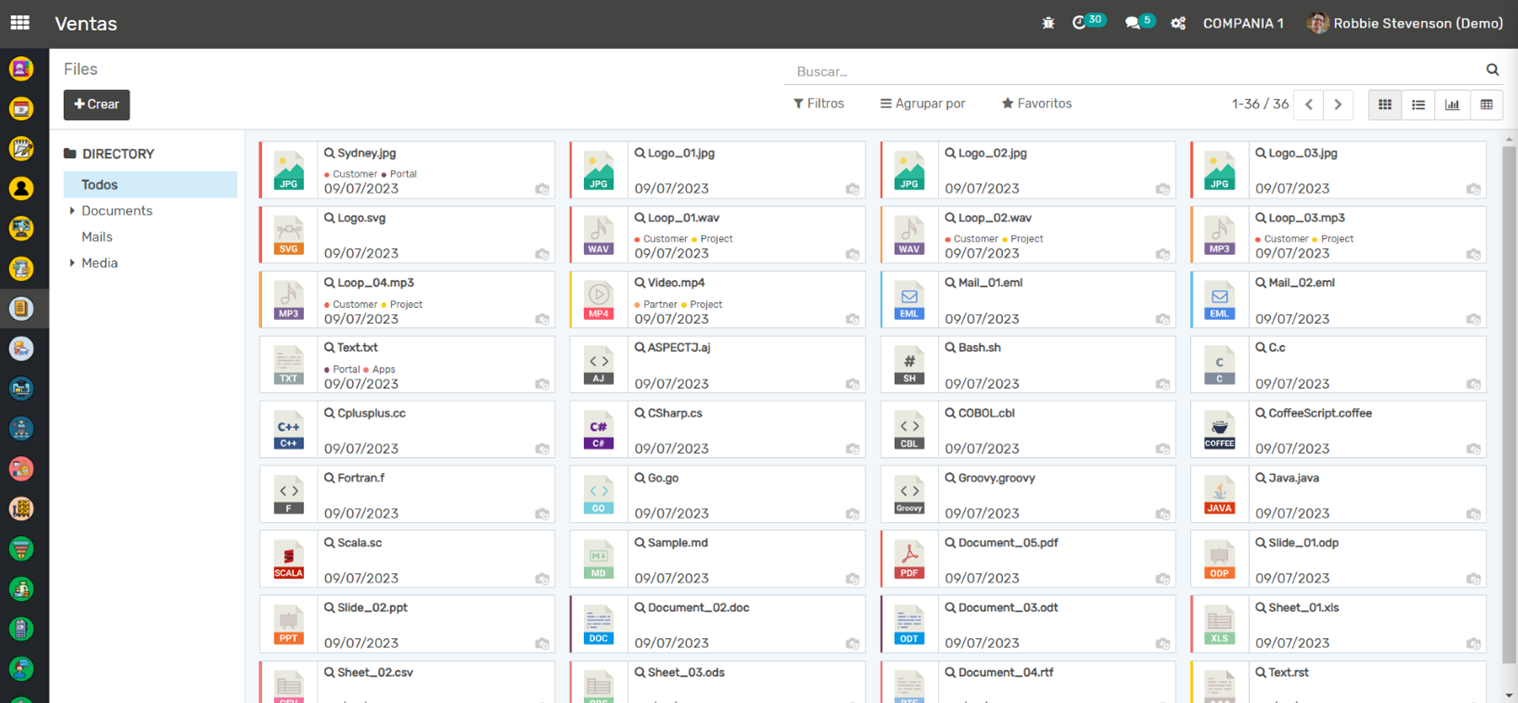
Task: Click the Buscar search input field
Action: [x=1130, y=71]
